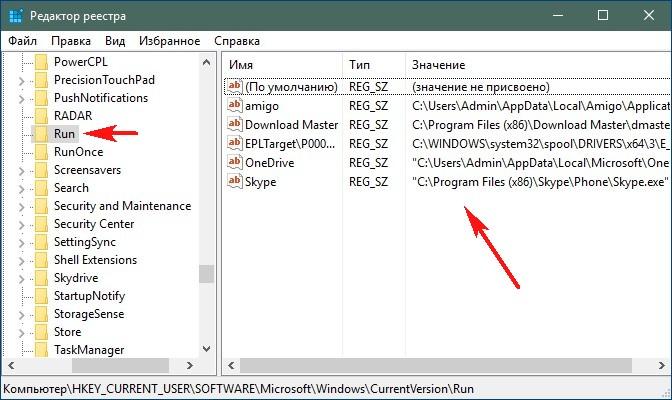Select the Shell Extensions key label
672x400 pixels.
click(95, 260)
